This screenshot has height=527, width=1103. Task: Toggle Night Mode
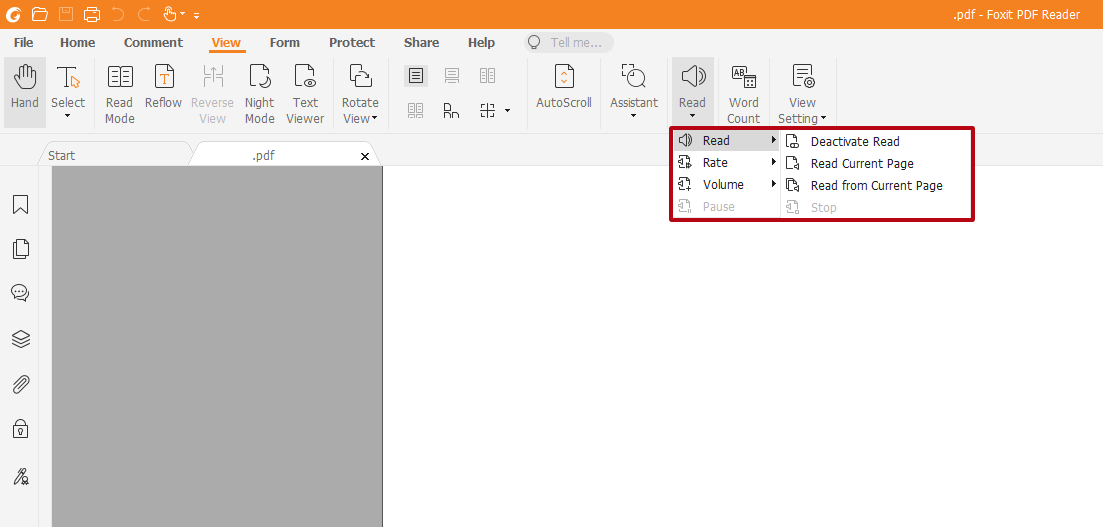pos(259,92)
